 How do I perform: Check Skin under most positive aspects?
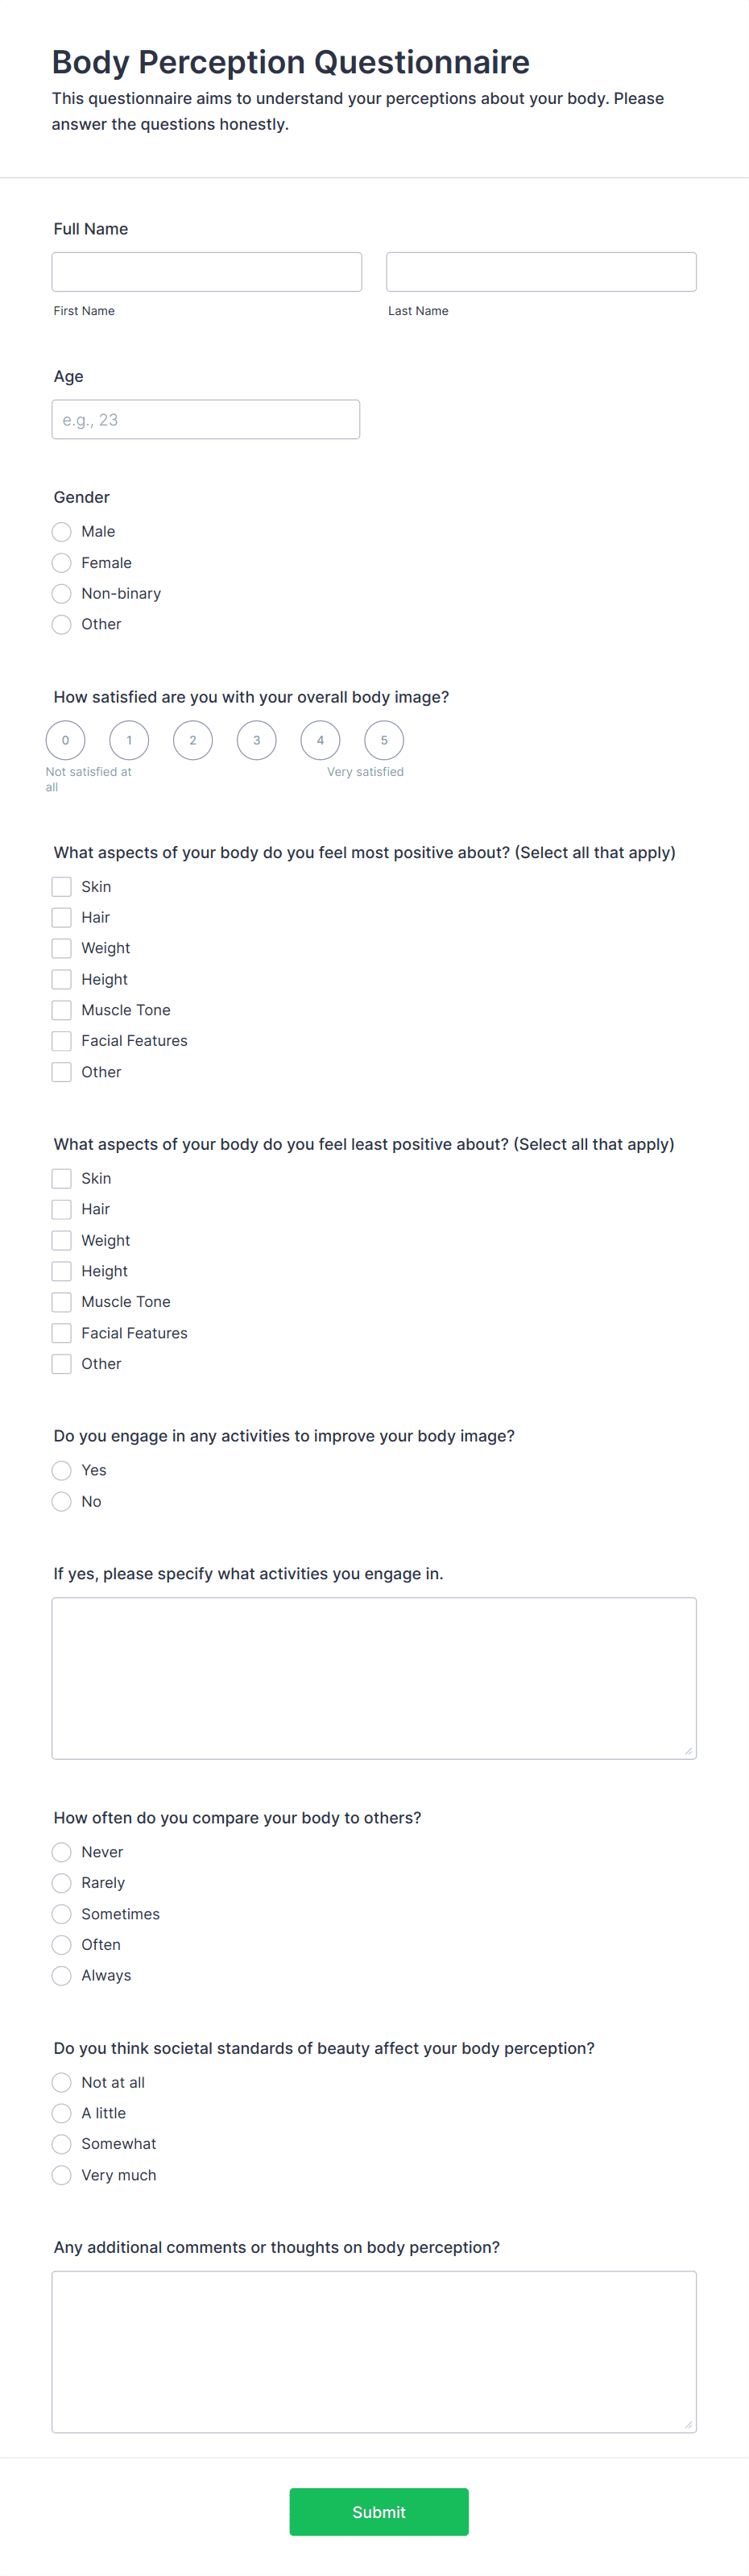[x=61, y=886]
